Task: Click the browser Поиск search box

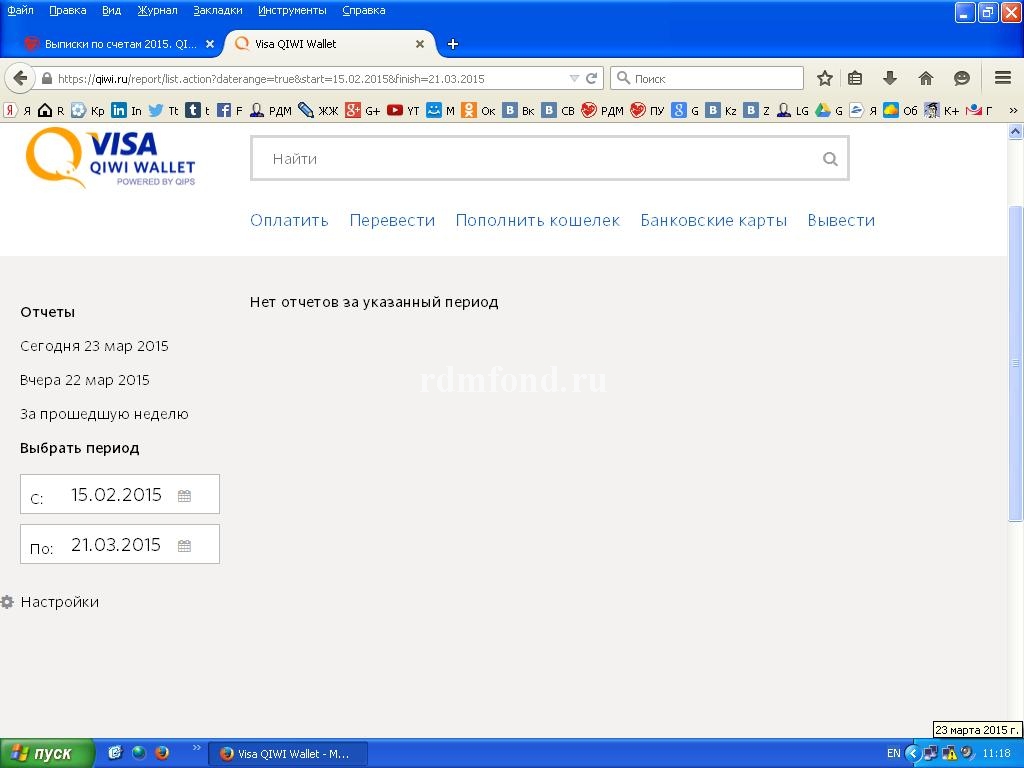Action: (707, 78)
